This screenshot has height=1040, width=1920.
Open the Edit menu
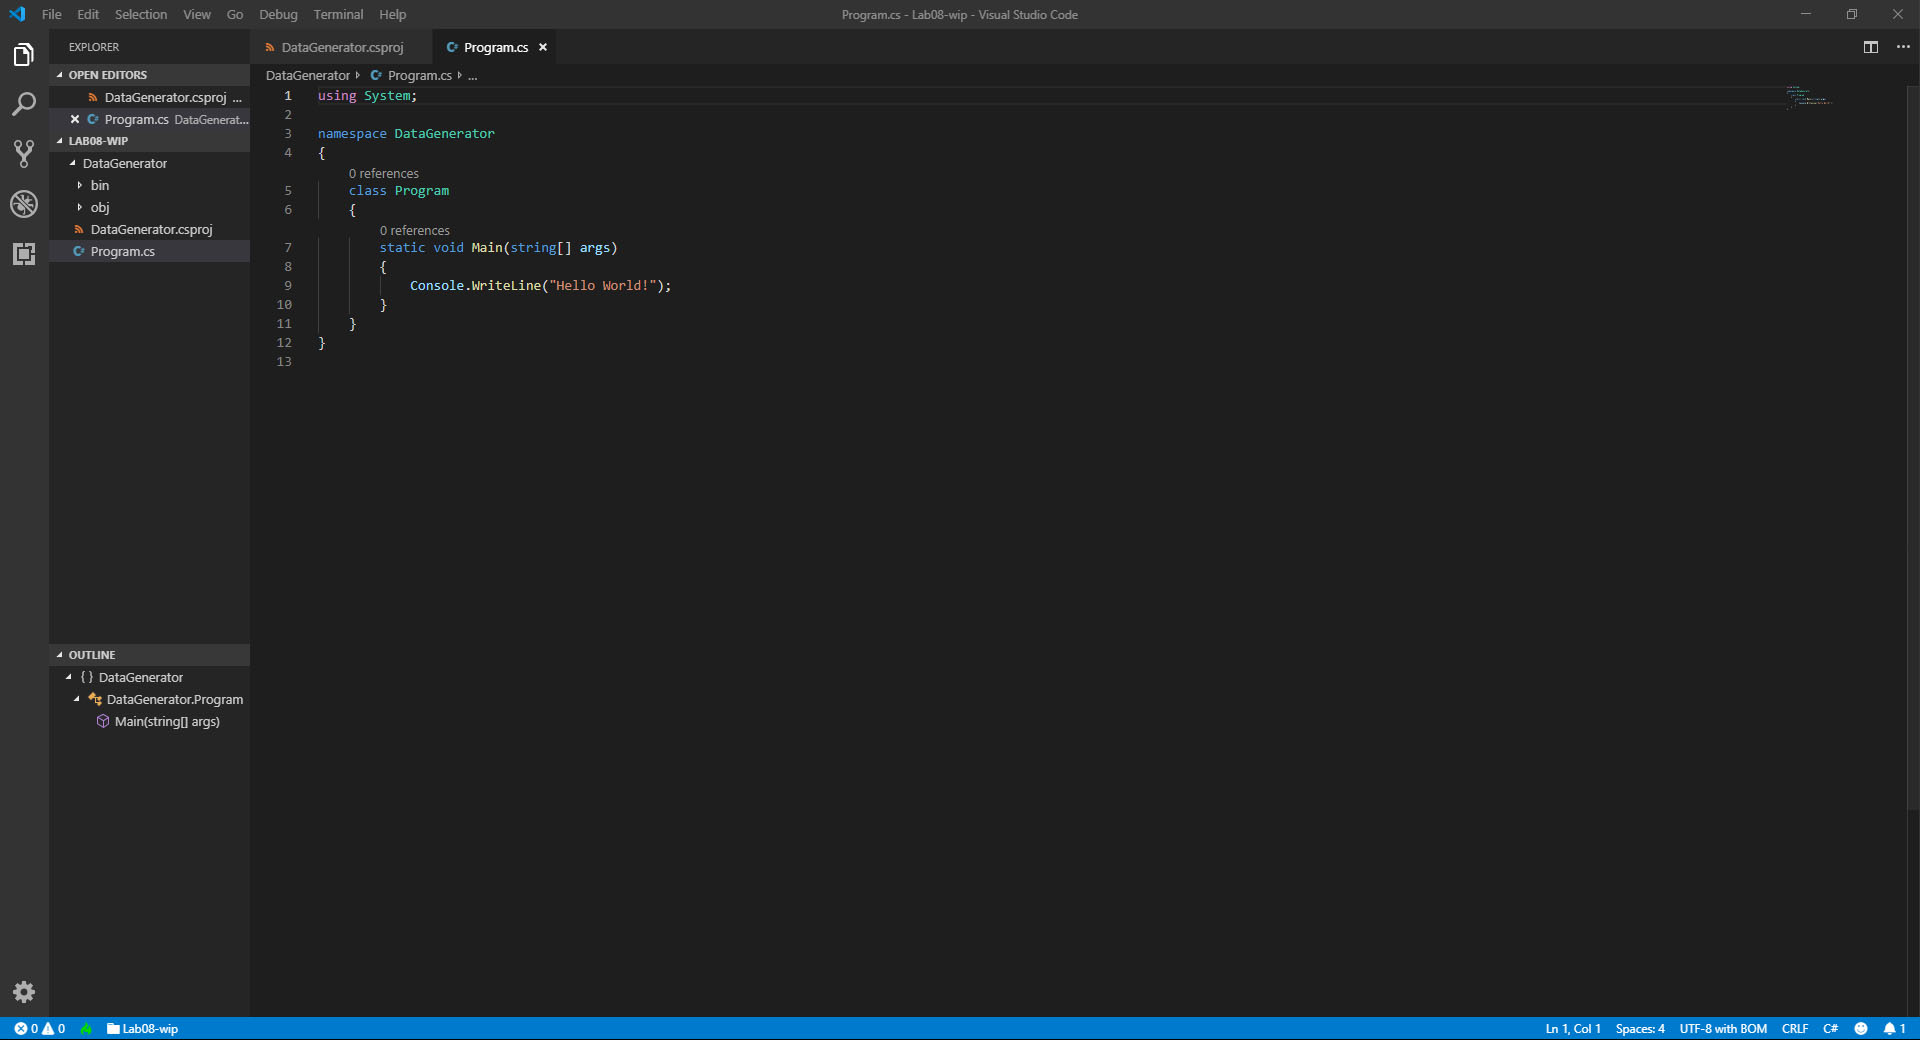point(88,14)
